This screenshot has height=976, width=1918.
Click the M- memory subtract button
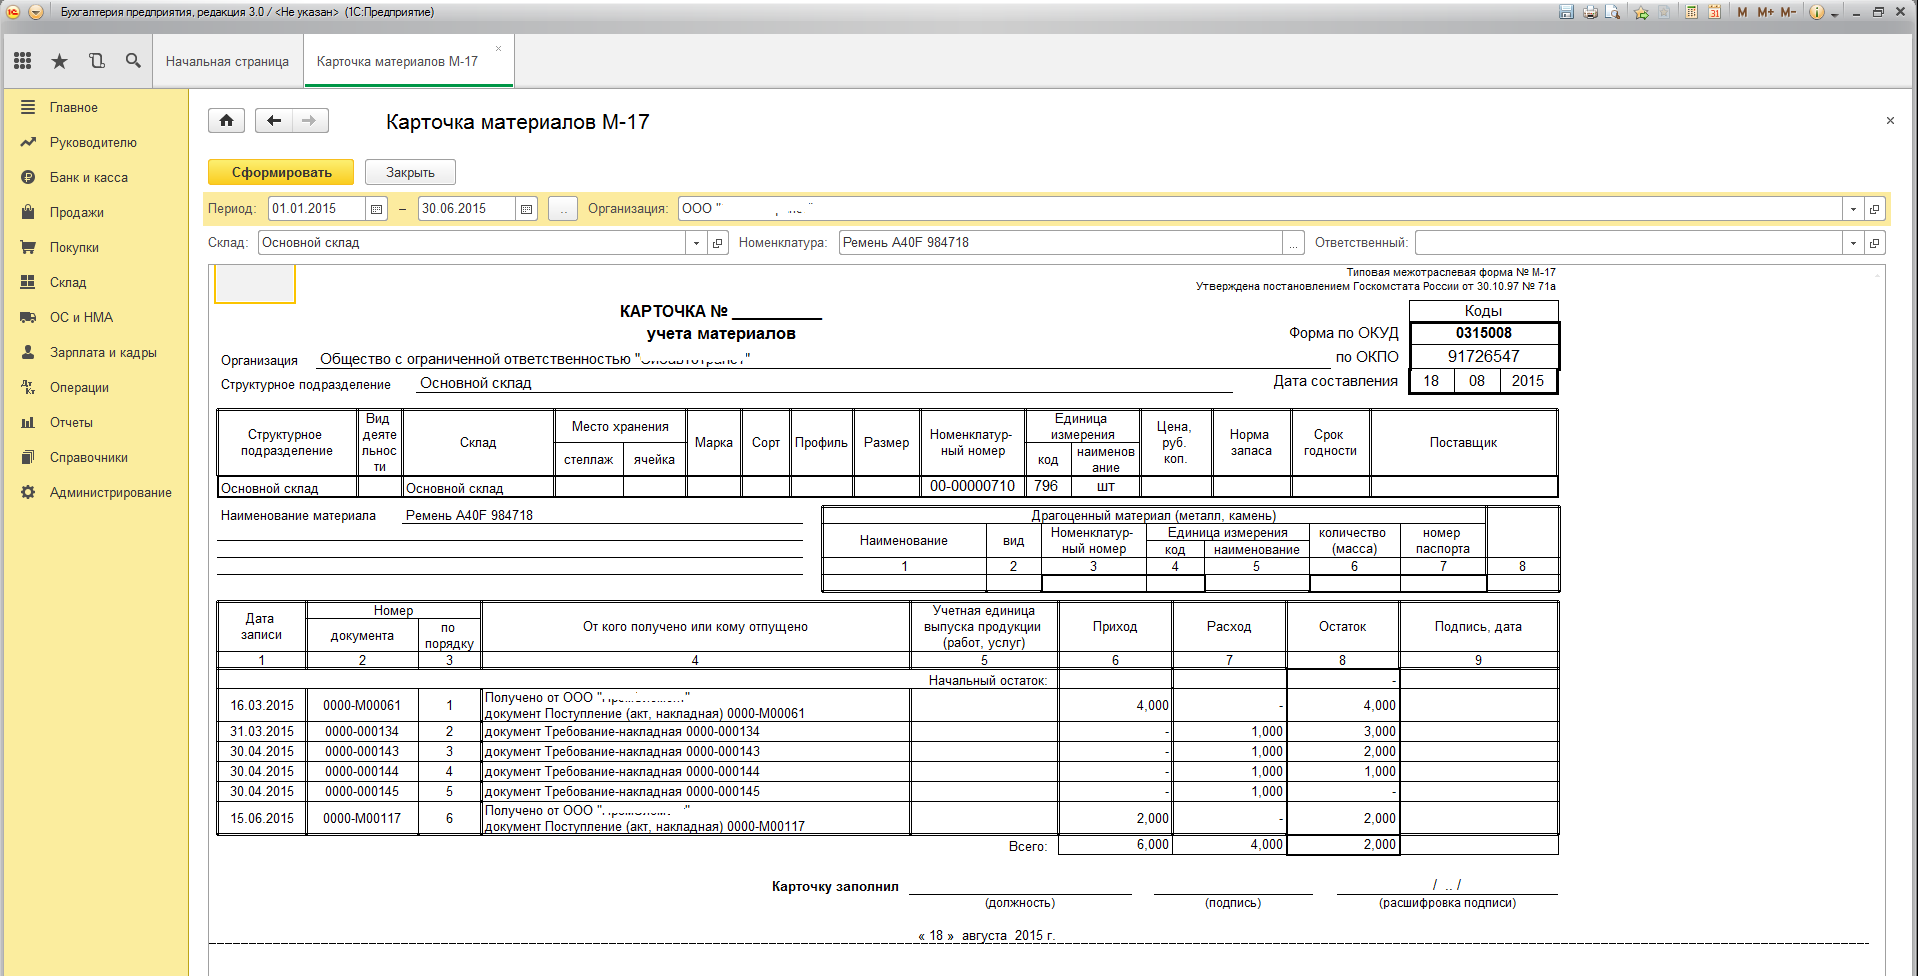tap(1788, 12)
